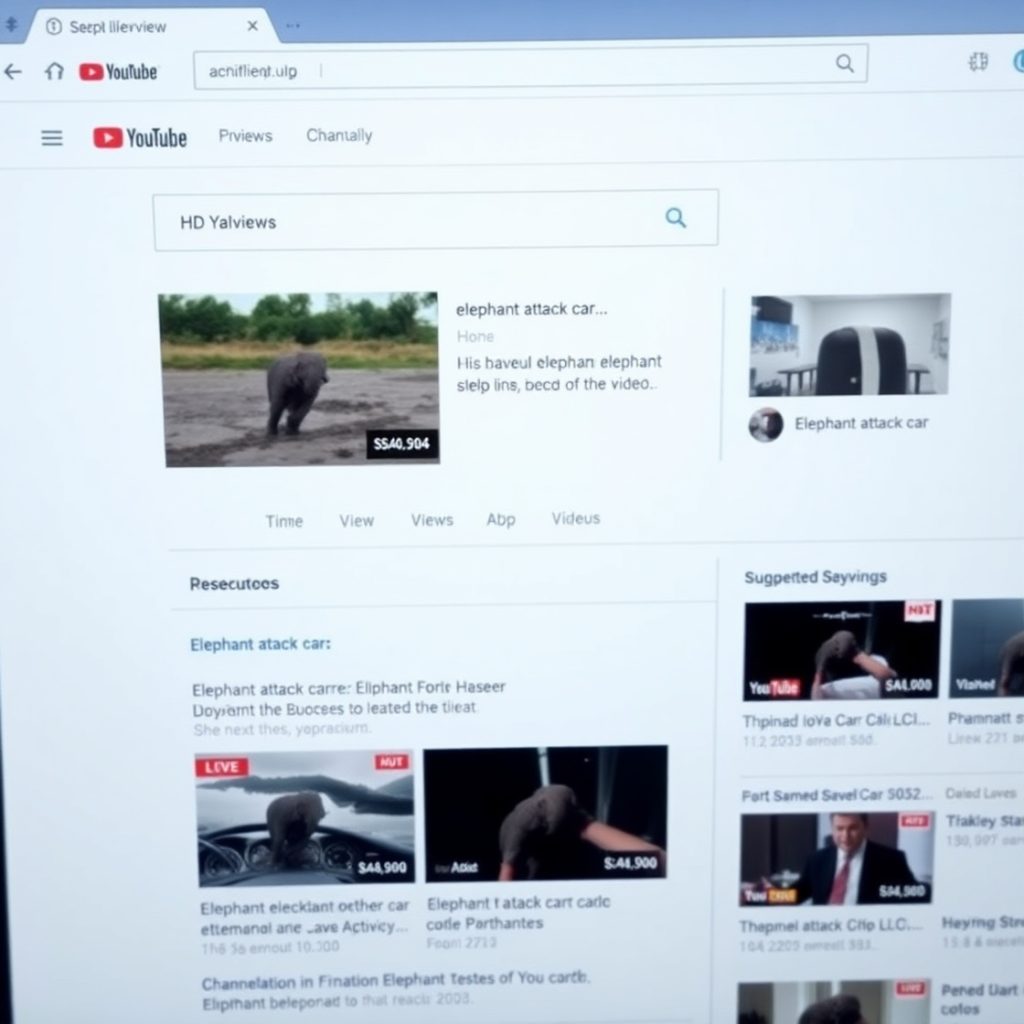
Task: Open the hamburger menu beside YouTube logo
Action: tap(52, 138)
